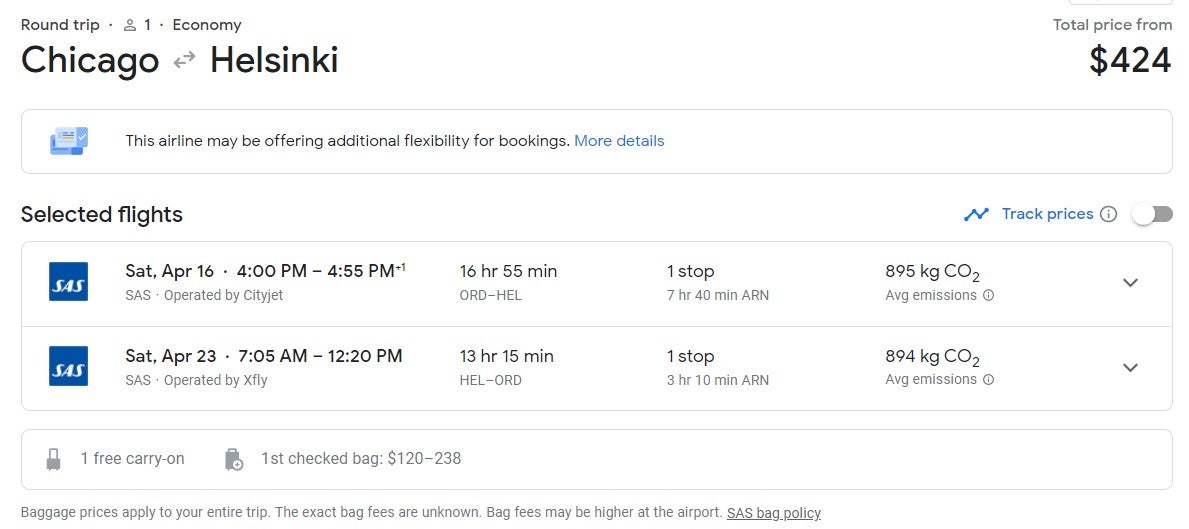Click the SAS logo on the outbound flight

coord(68,282)
